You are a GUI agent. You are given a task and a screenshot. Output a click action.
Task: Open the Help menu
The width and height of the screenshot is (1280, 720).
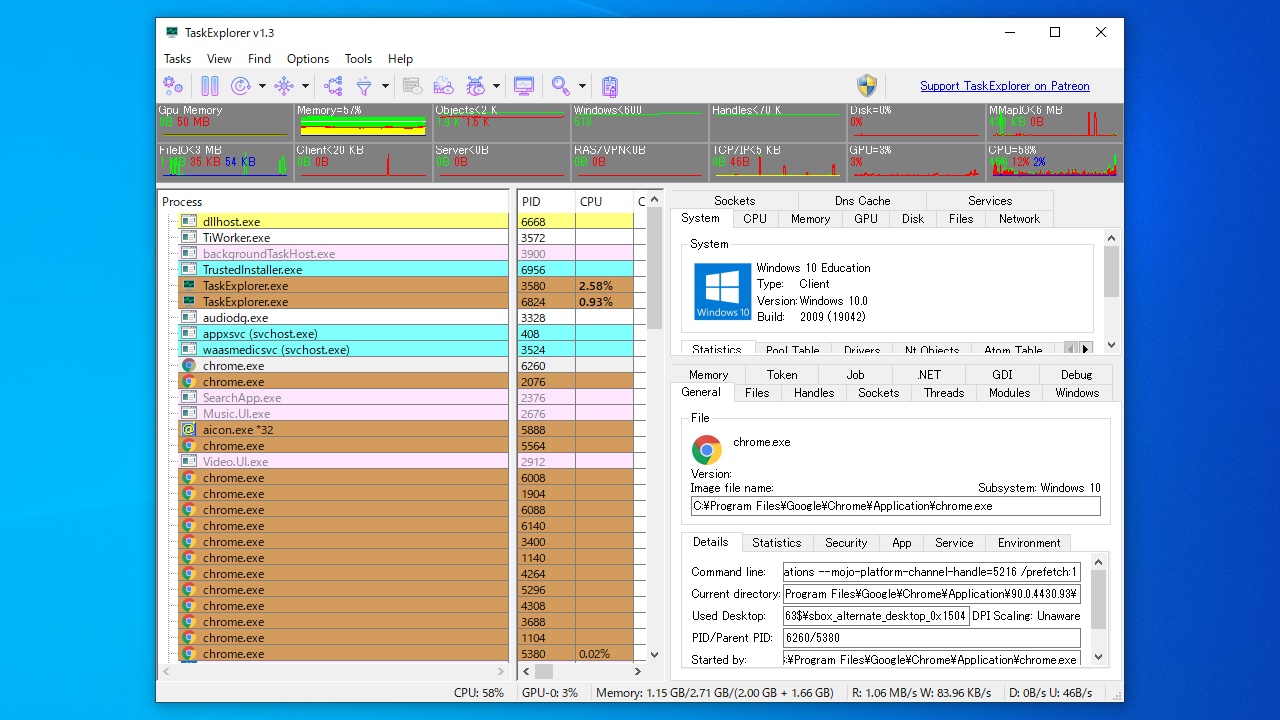pos(400,59)
